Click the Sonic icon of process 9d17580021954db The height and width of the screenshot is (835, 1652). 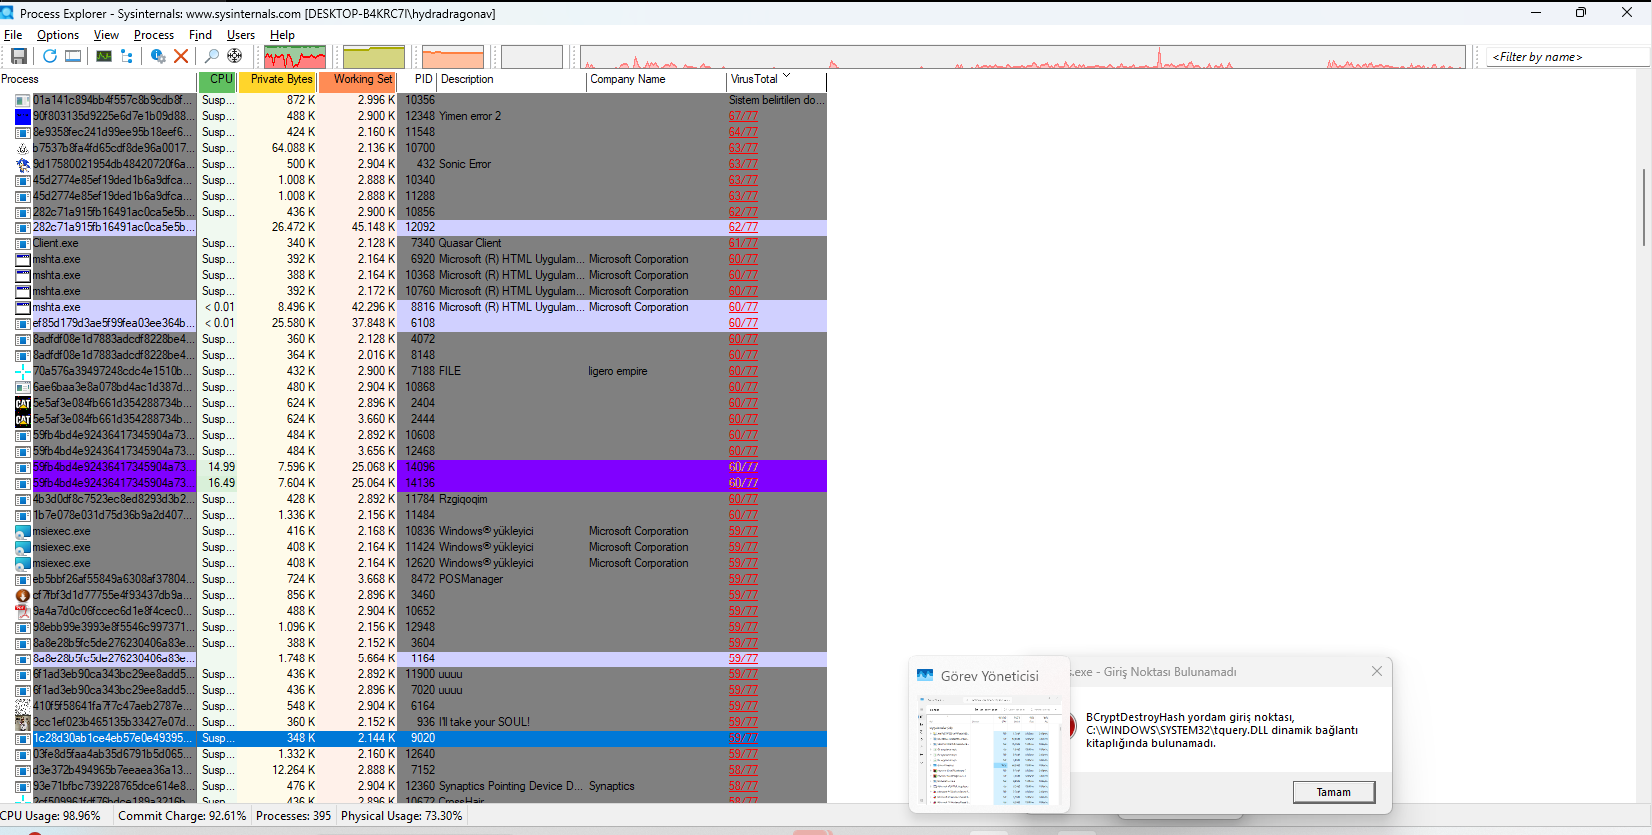point(23,164)
